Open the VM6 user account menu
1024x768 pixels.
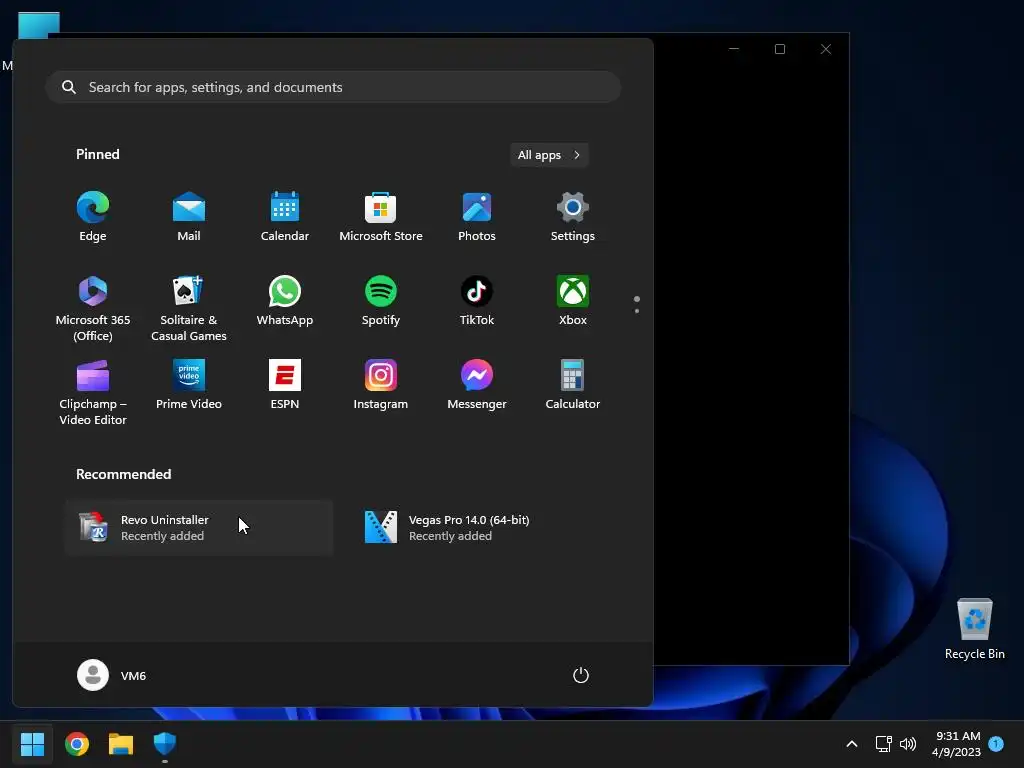tap(112, 675)
